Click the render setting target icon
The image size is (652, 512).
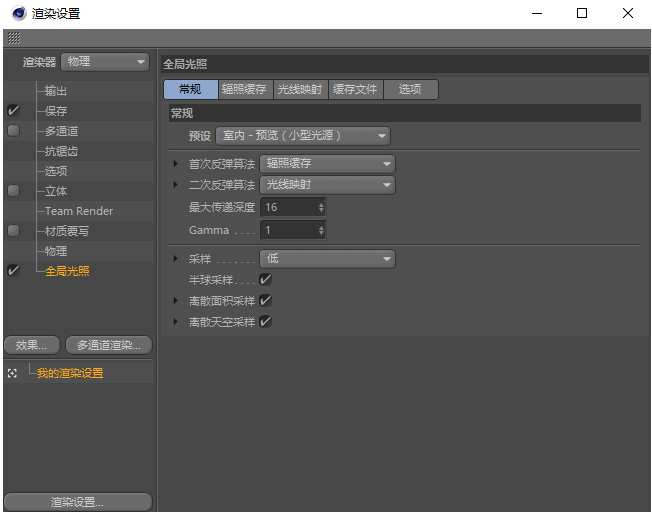pyautogui.click(x=12, y=373)
